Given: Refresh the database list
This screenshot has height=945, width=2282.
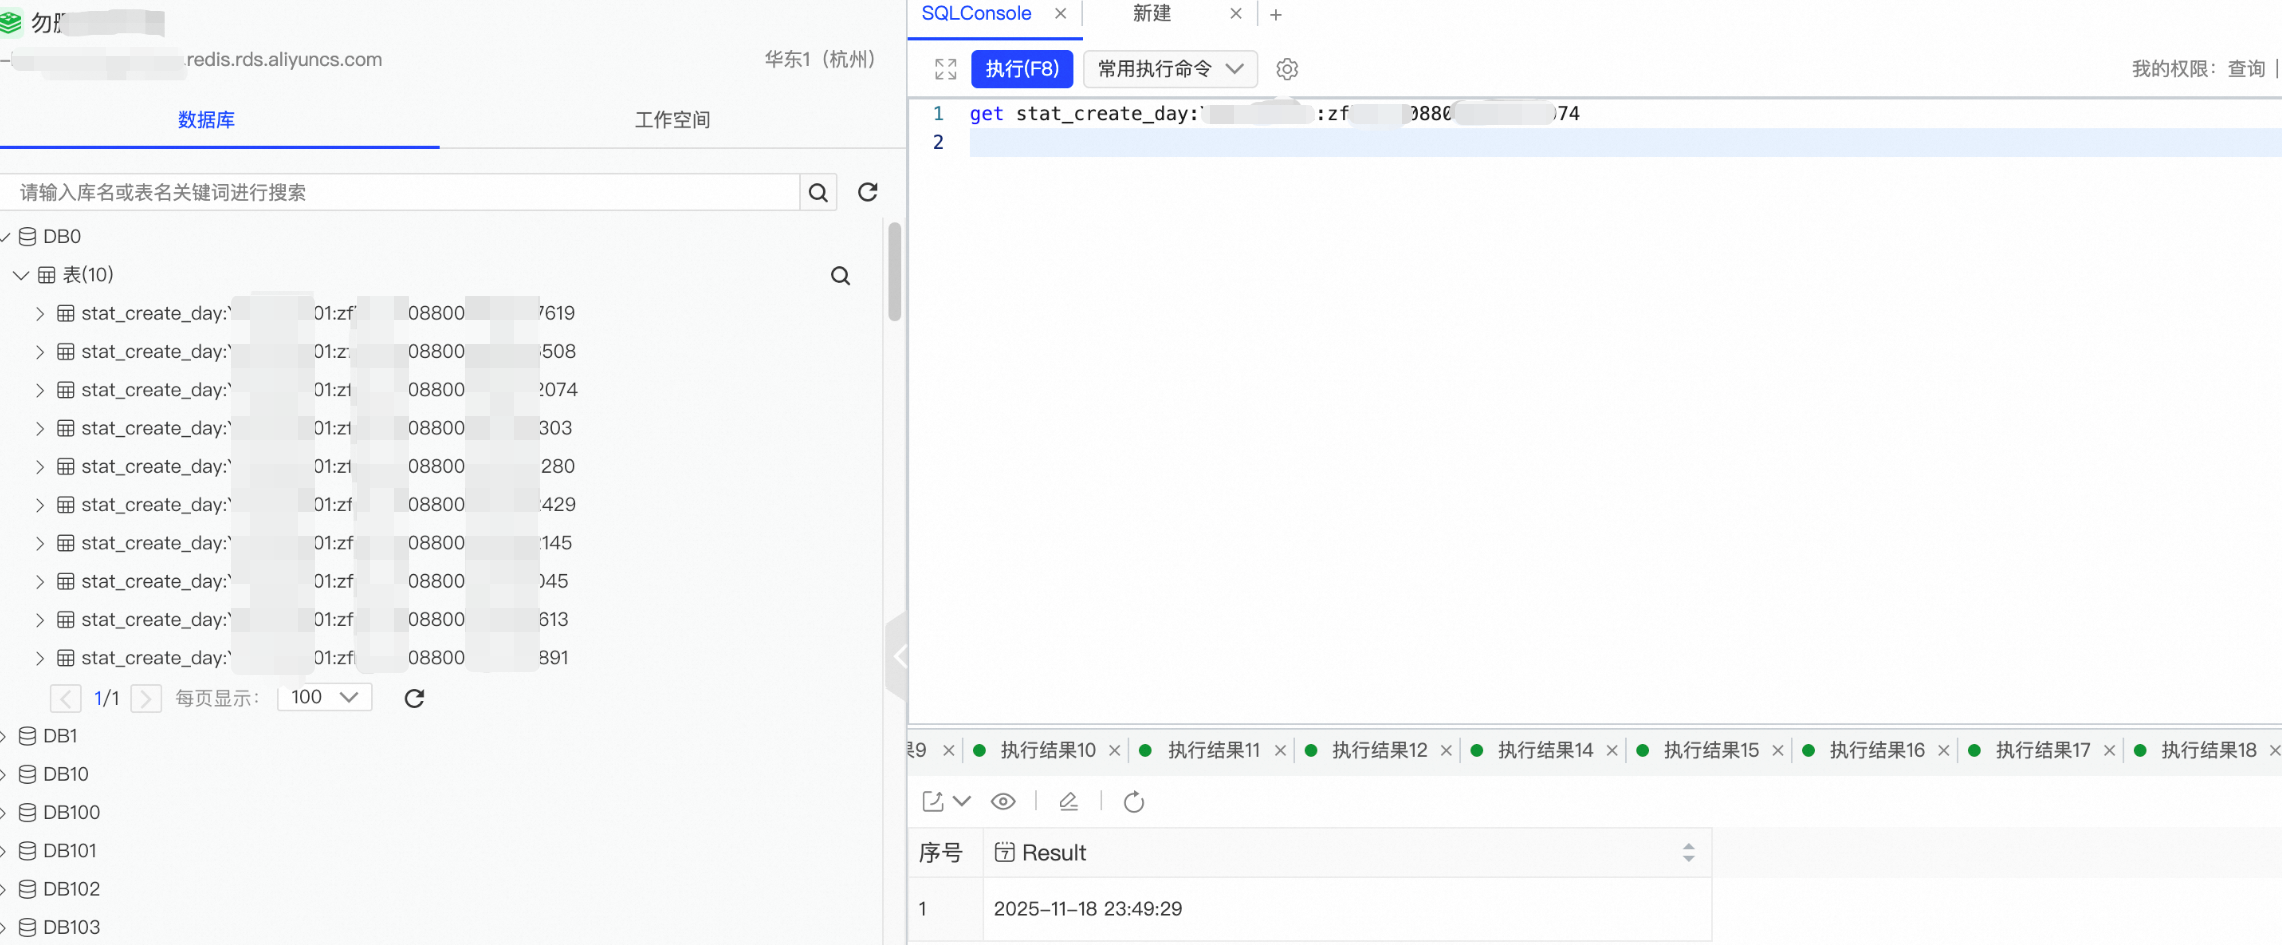Looking at the screenshot, I should point(868,192).
